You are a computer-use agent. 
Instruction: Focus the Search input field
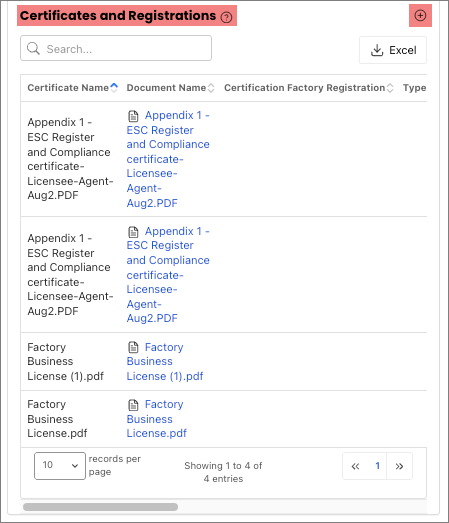(116, 48)
